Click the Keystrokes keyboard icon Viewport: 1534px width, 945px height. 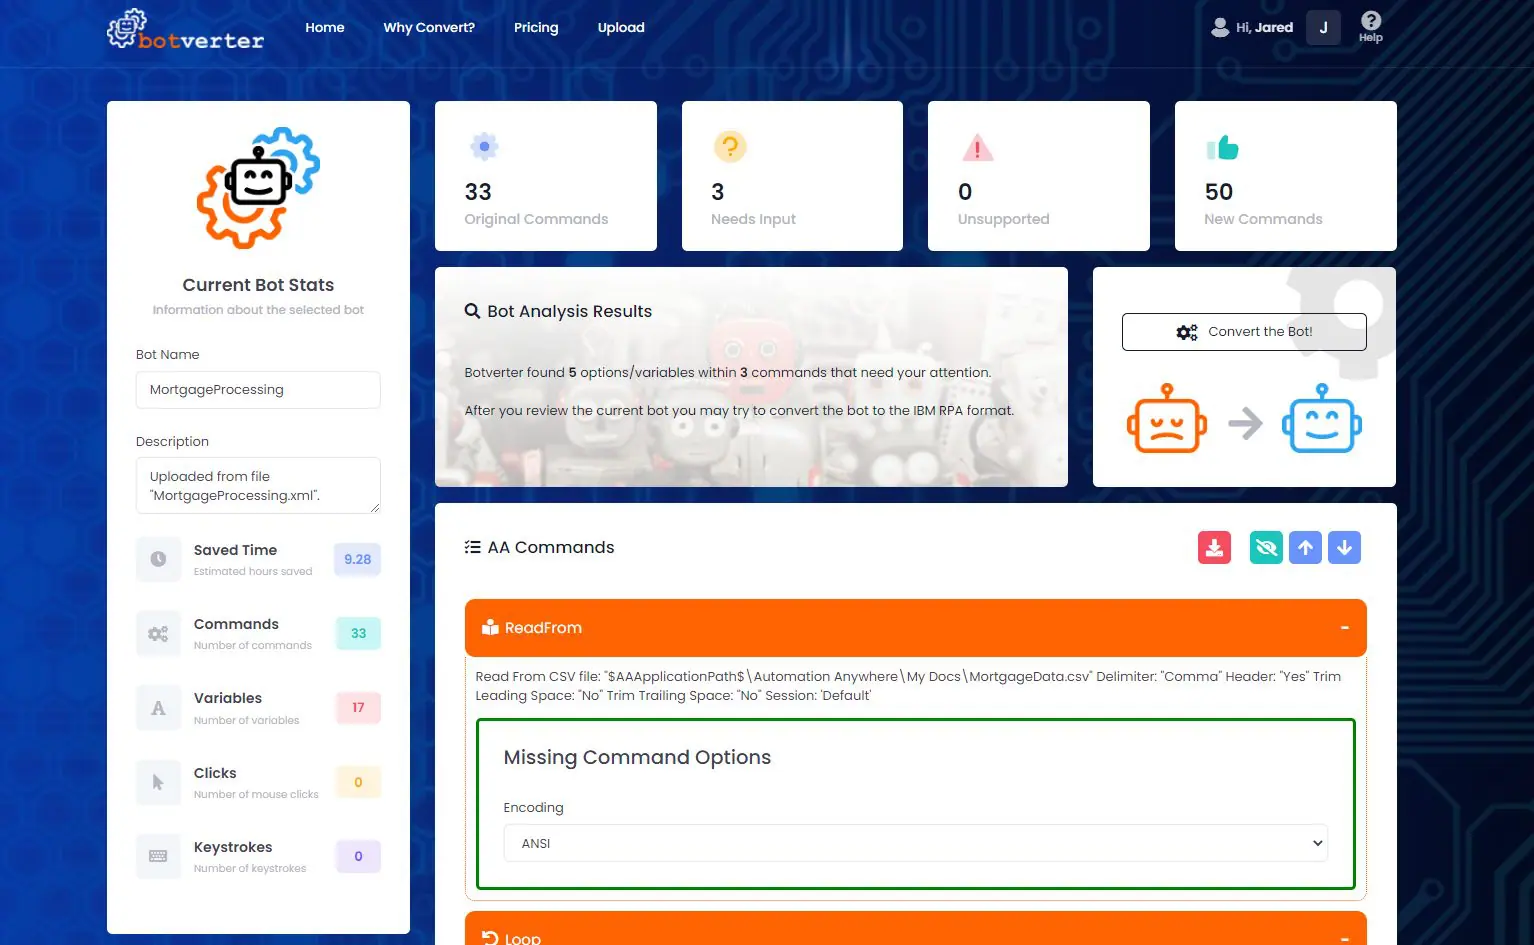(158, 856)
